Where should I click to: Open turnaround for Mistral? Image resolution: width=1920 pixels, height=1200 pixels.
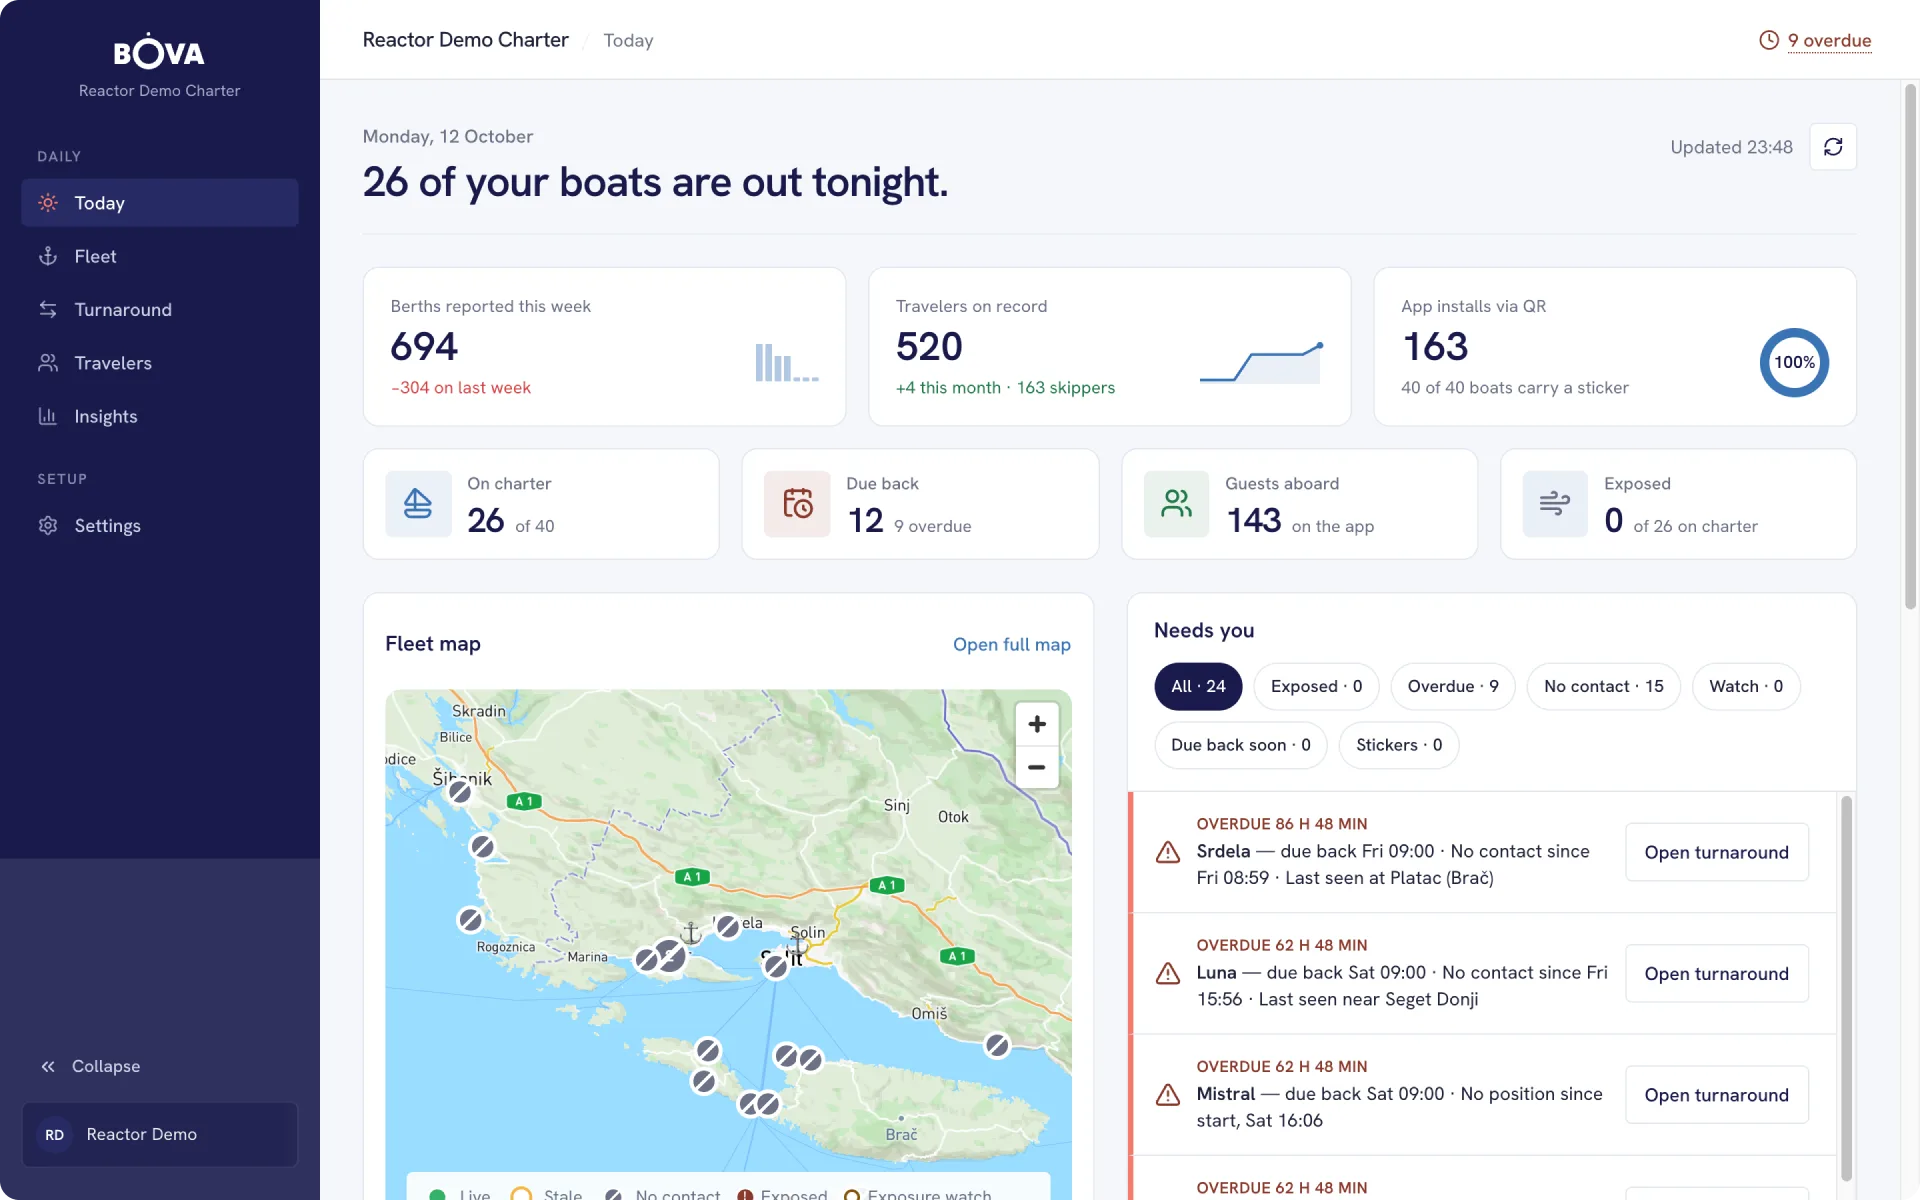pos(1716,1095)
